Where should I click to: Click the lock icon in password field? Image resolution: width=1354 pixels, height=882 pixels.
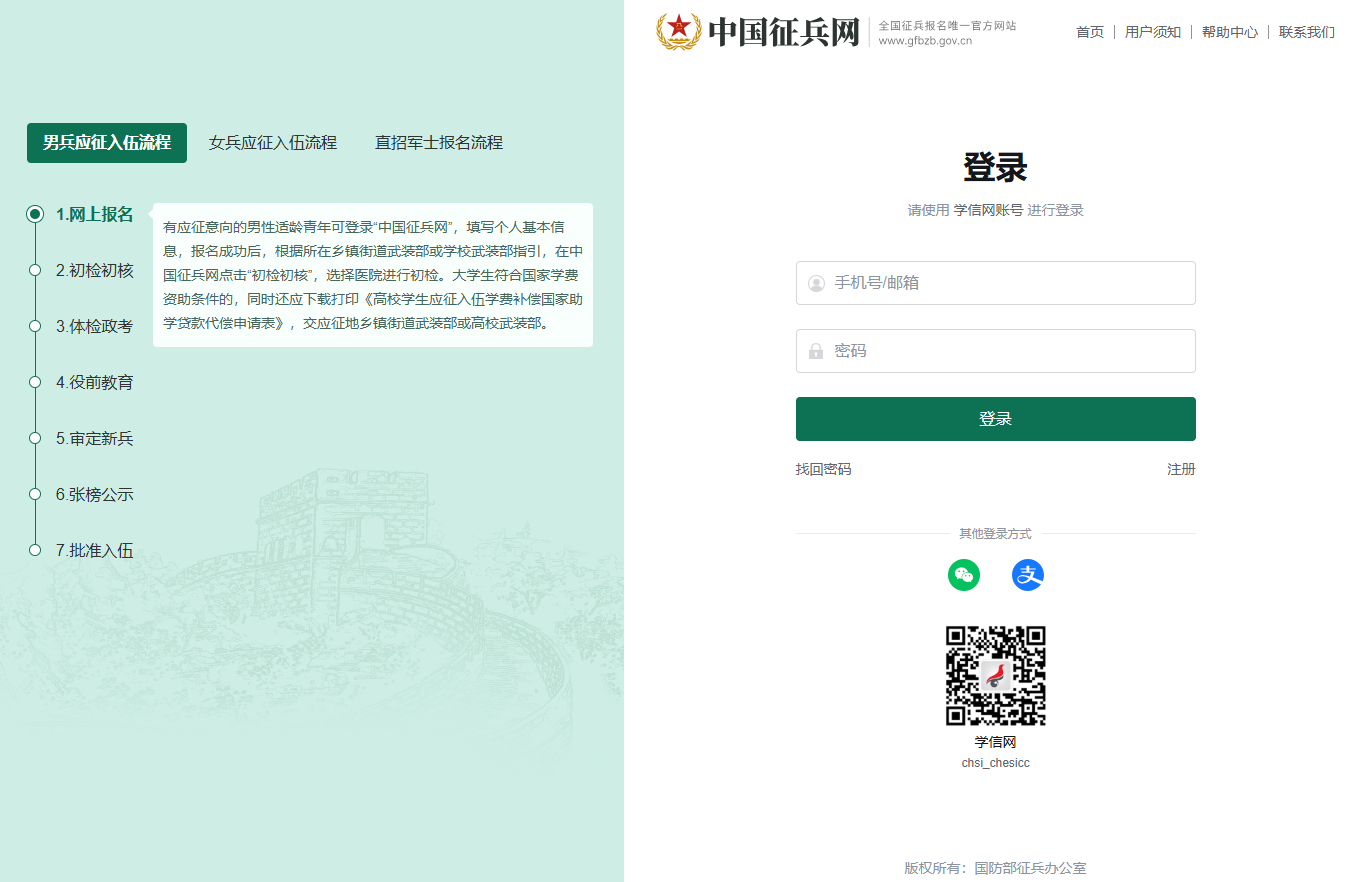tap(816, 351)
